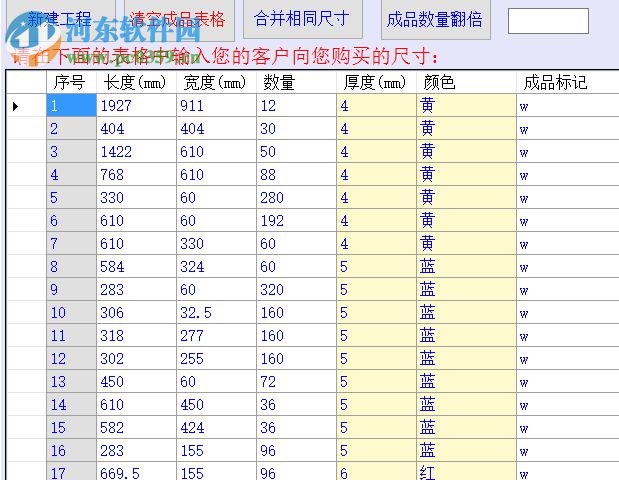
Task: Select the 成品标记 cell w in row 6
Action: (x=568, y=221)
